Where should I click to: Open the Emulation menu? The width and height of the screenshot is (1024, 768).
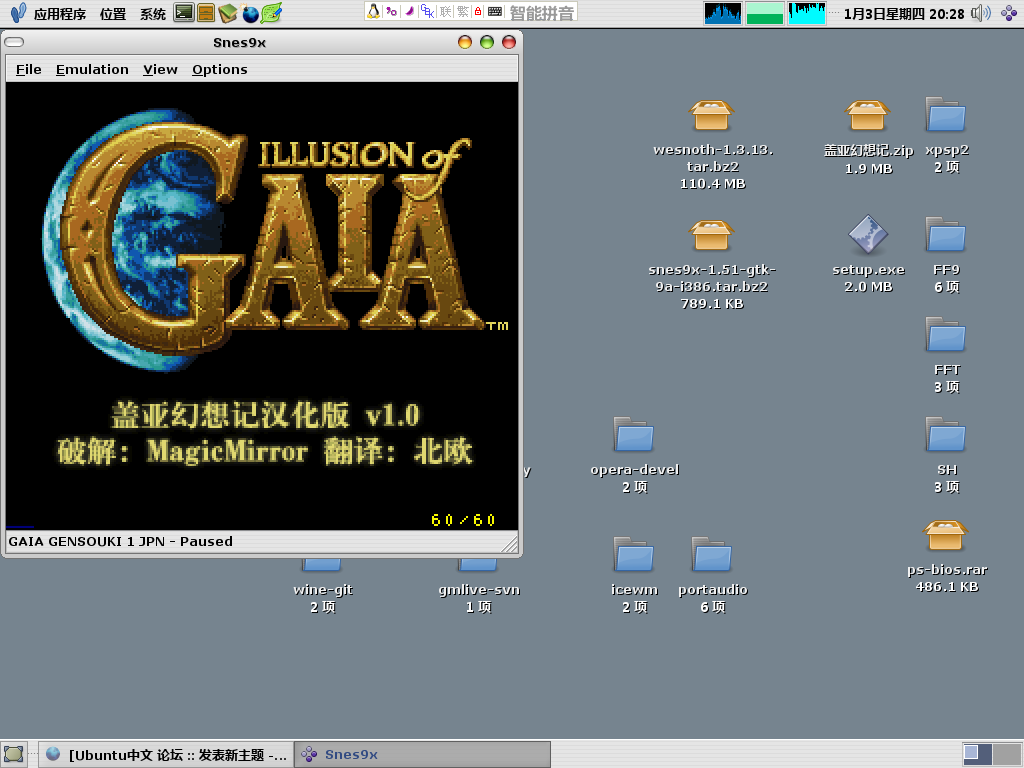click(92, 69)
